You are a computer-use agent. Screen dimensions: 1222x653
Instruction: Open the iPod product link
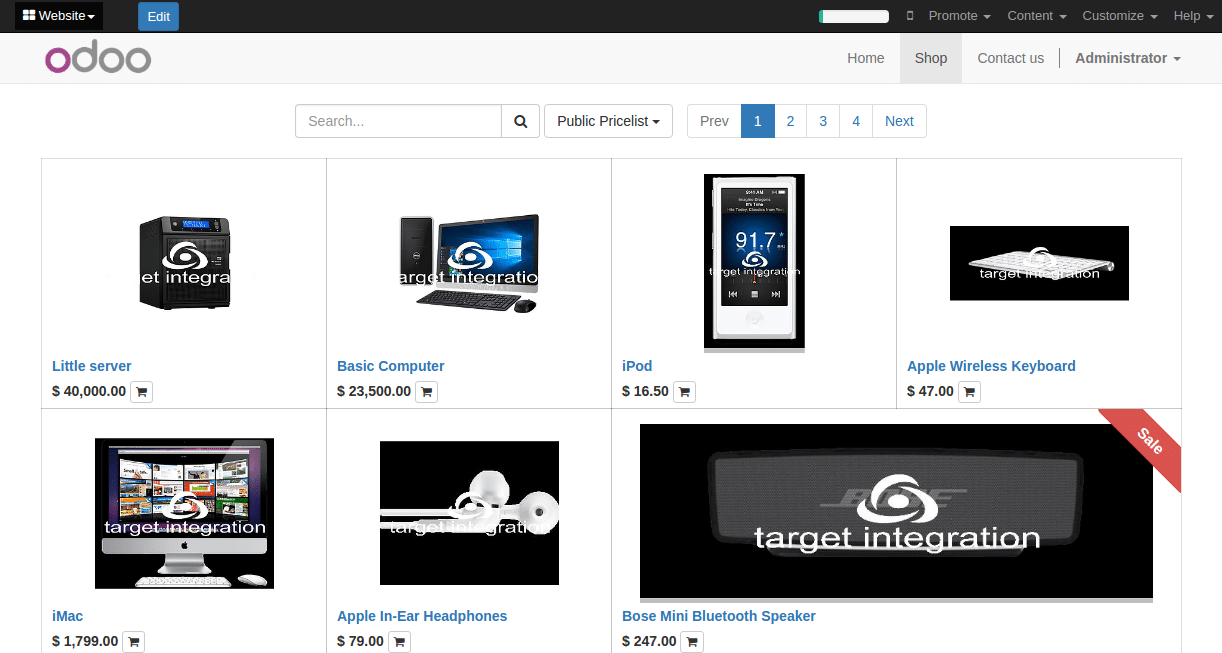(x=637, y=366)
